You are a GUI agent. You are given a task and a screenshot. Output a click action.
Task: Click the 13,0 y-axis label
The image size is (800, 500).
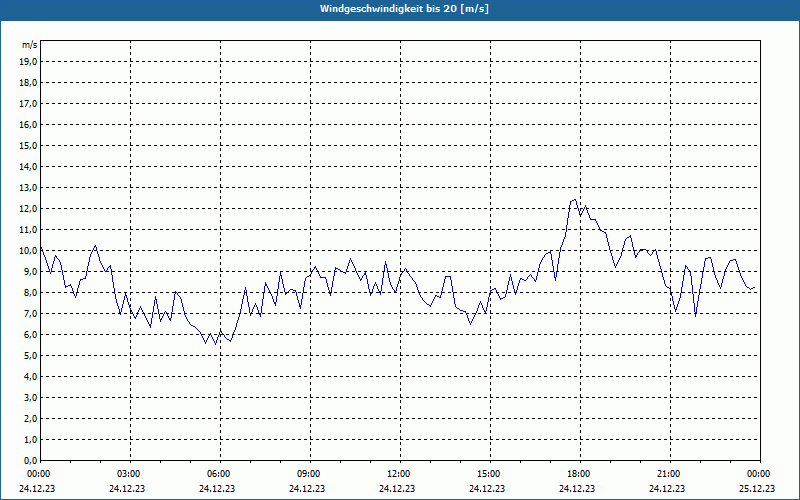[28, 188]
